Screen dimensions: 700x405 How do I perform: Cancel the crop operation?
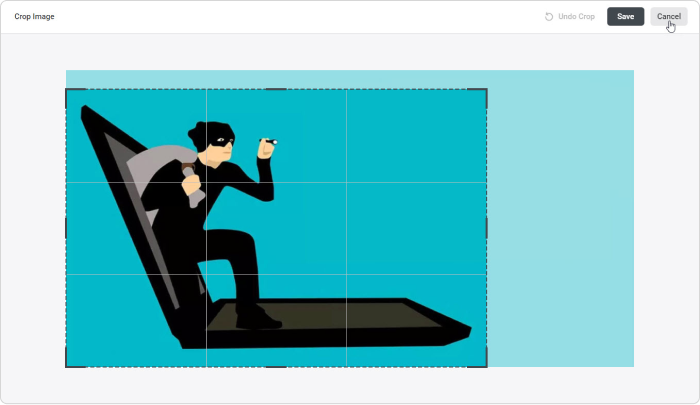pyautogui.click(x=668, y=17)
